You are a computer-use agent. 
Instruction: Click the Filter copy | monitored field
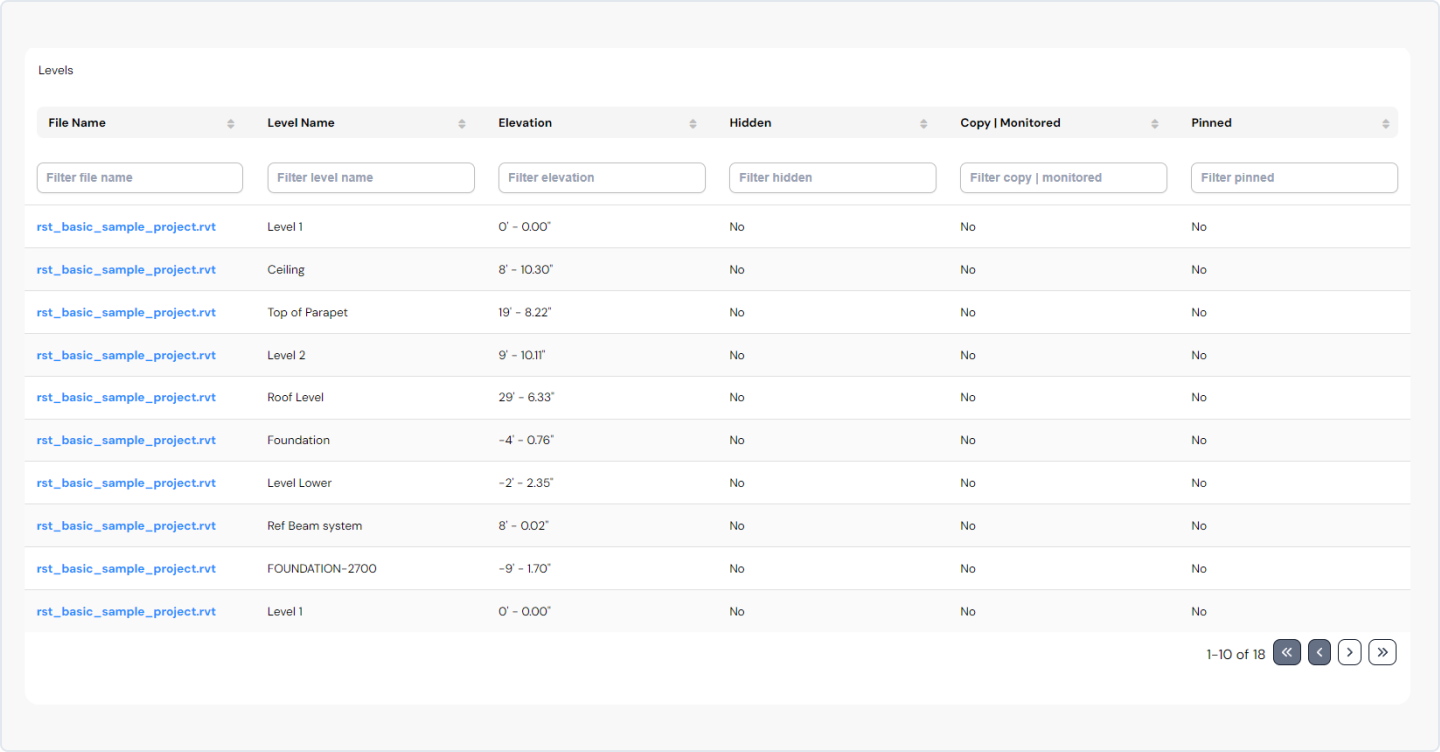tap(1063, 178)
